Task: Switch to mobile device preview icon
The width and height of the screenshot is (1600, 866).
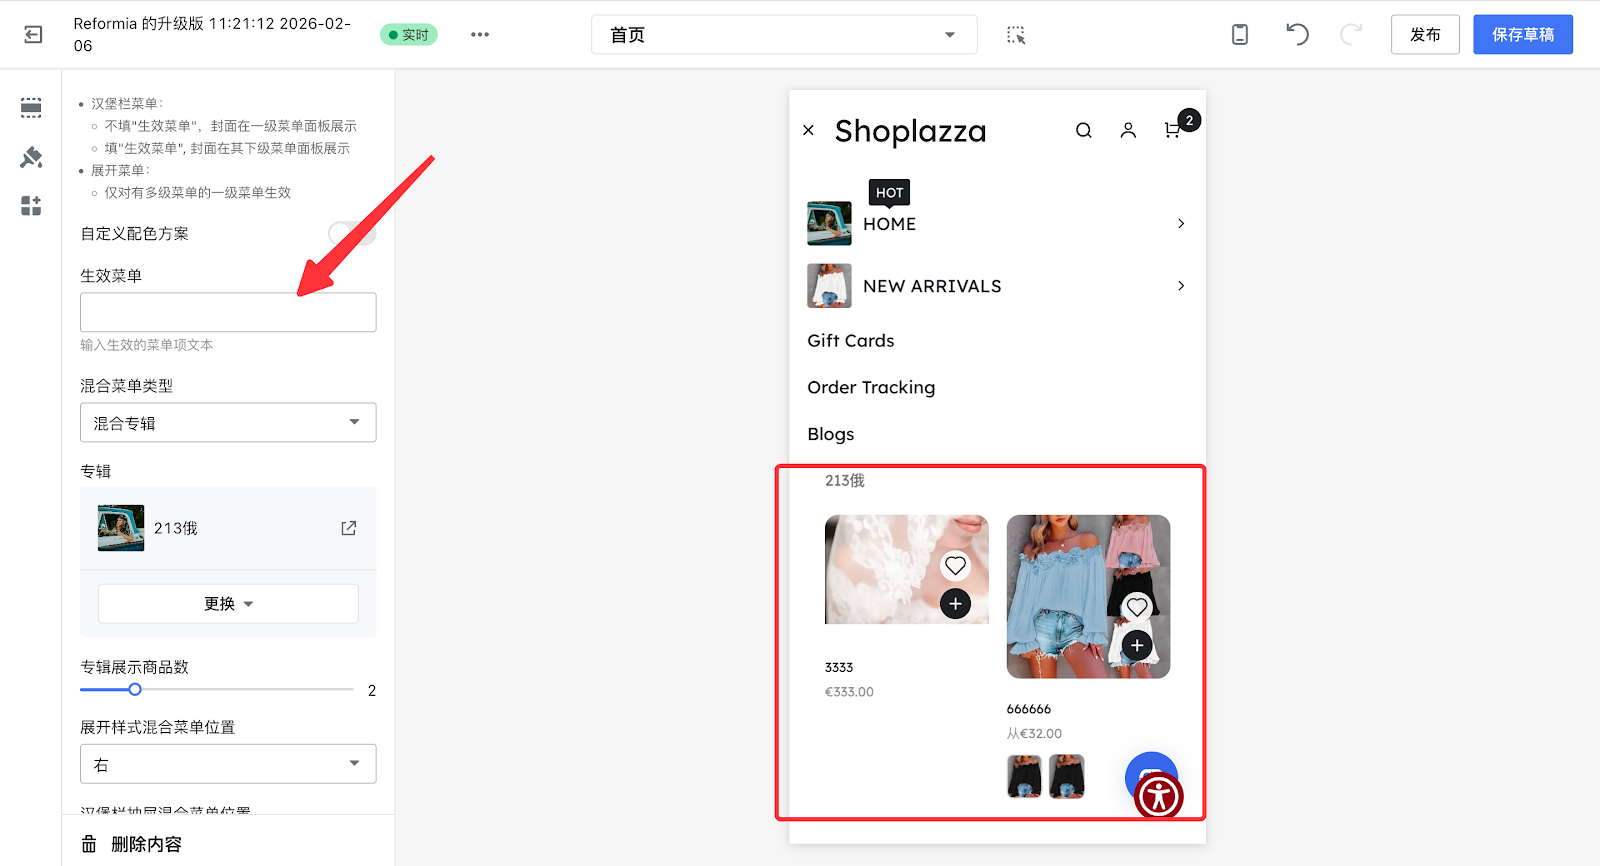Action: (1239, 35)
